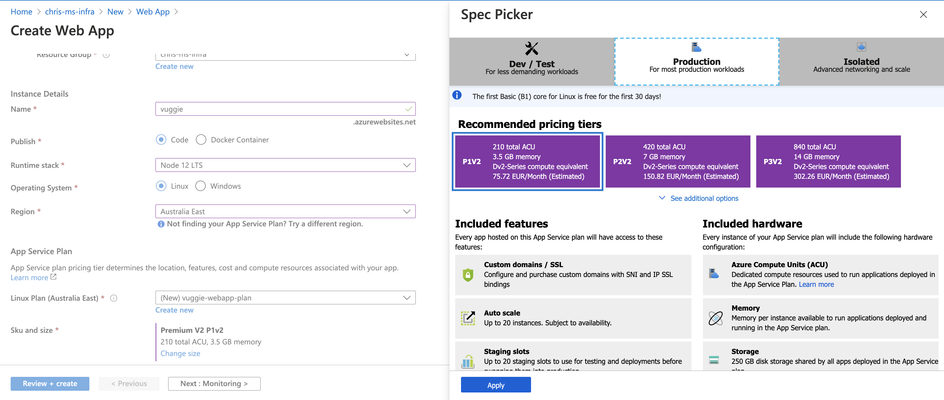Open the Runtime stack dropdown
This screenshot has height=400, width=944.
pos(285,165)
